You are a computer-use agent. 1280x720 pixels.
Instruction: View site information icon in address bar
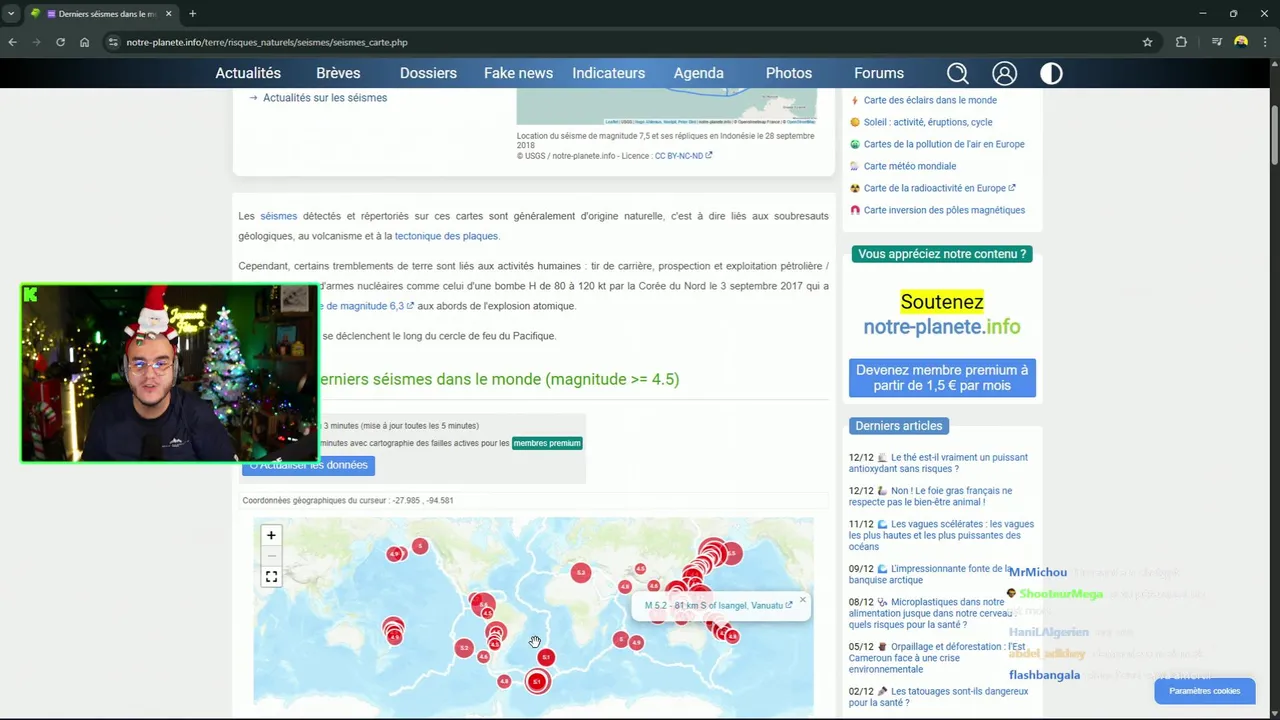[113, 42]
